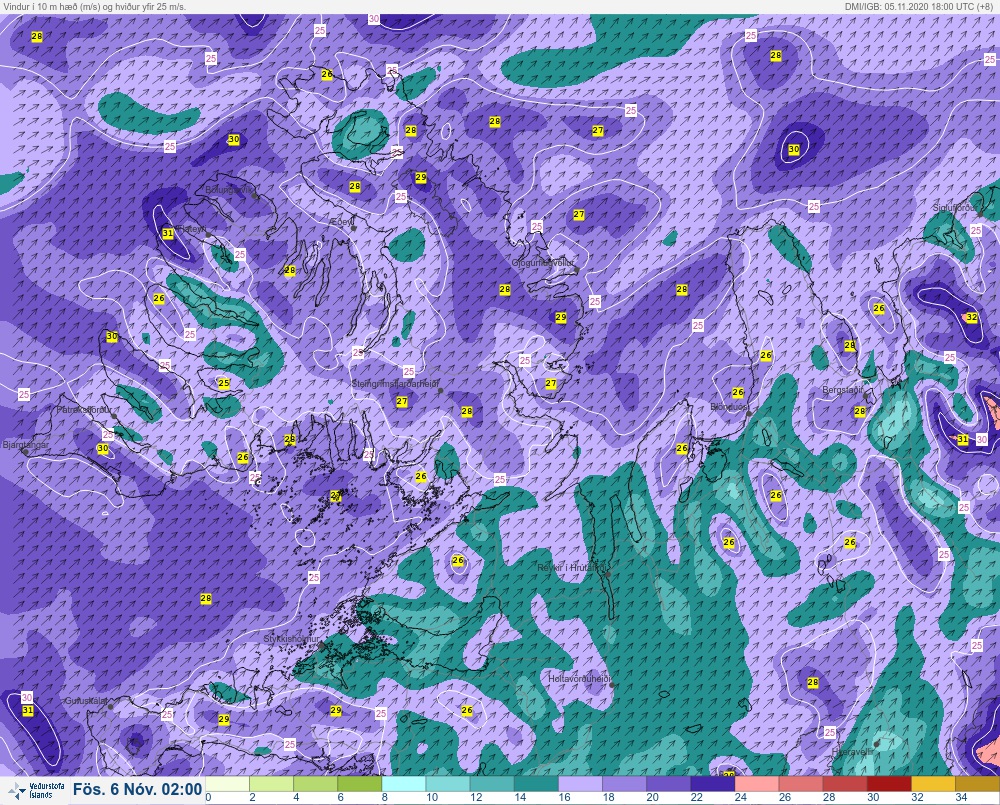Click the legend value 24
Viewport: 1000px width, 805px height.
click(740, 797)
